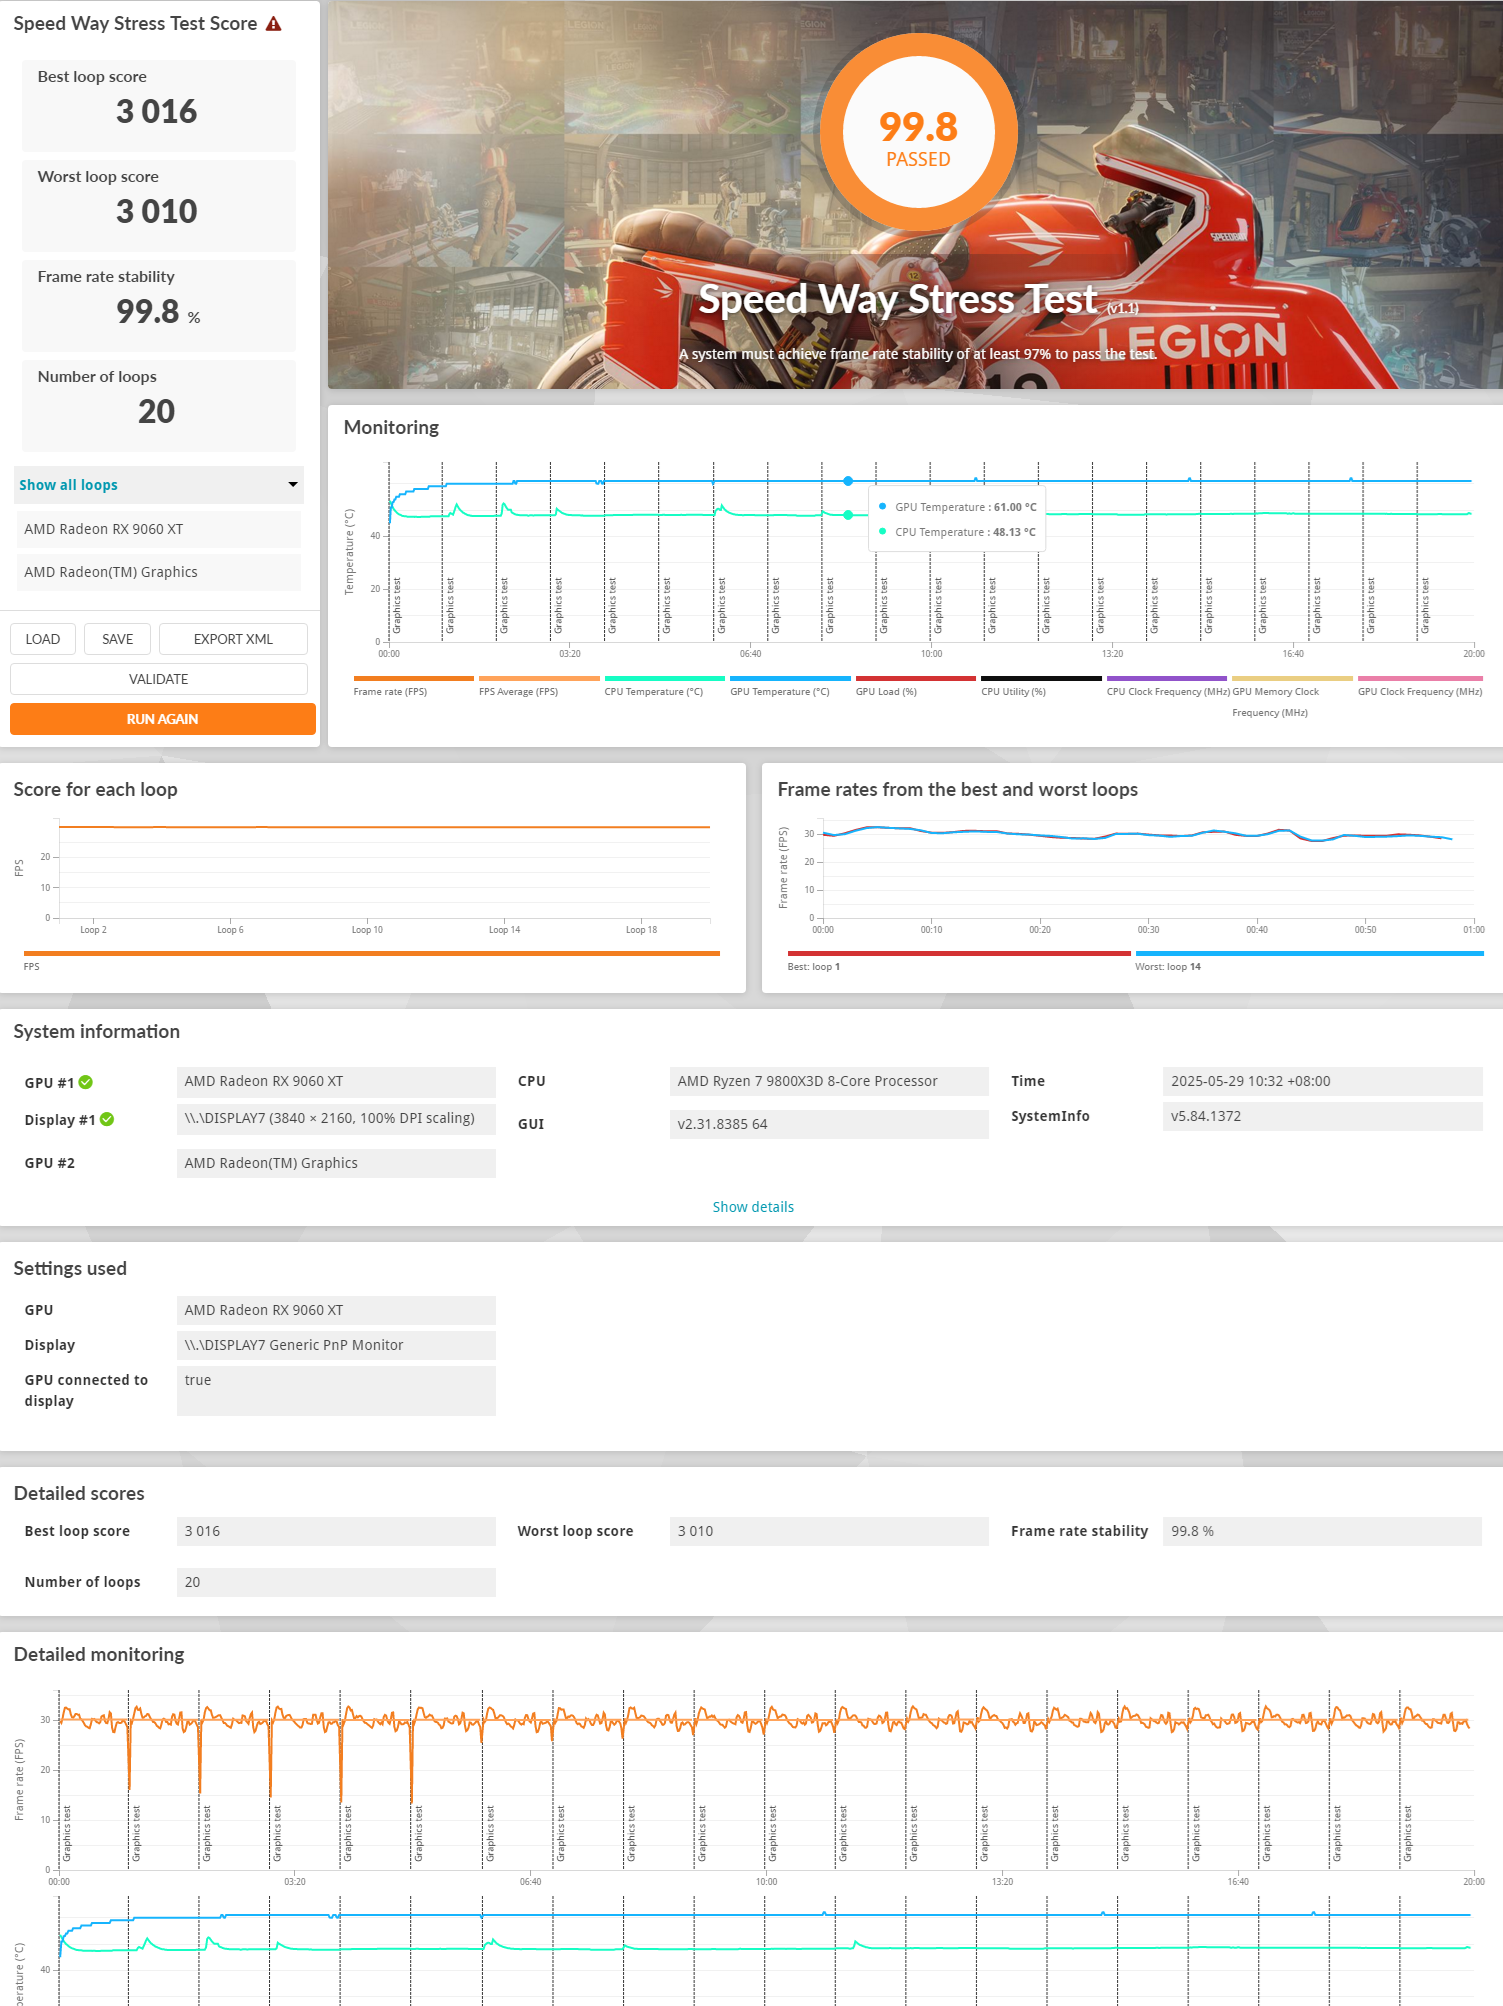Click green check icon next to Display #1
The width and height of the screenshot is (1503, 2006).
(x=107, y=1119)
